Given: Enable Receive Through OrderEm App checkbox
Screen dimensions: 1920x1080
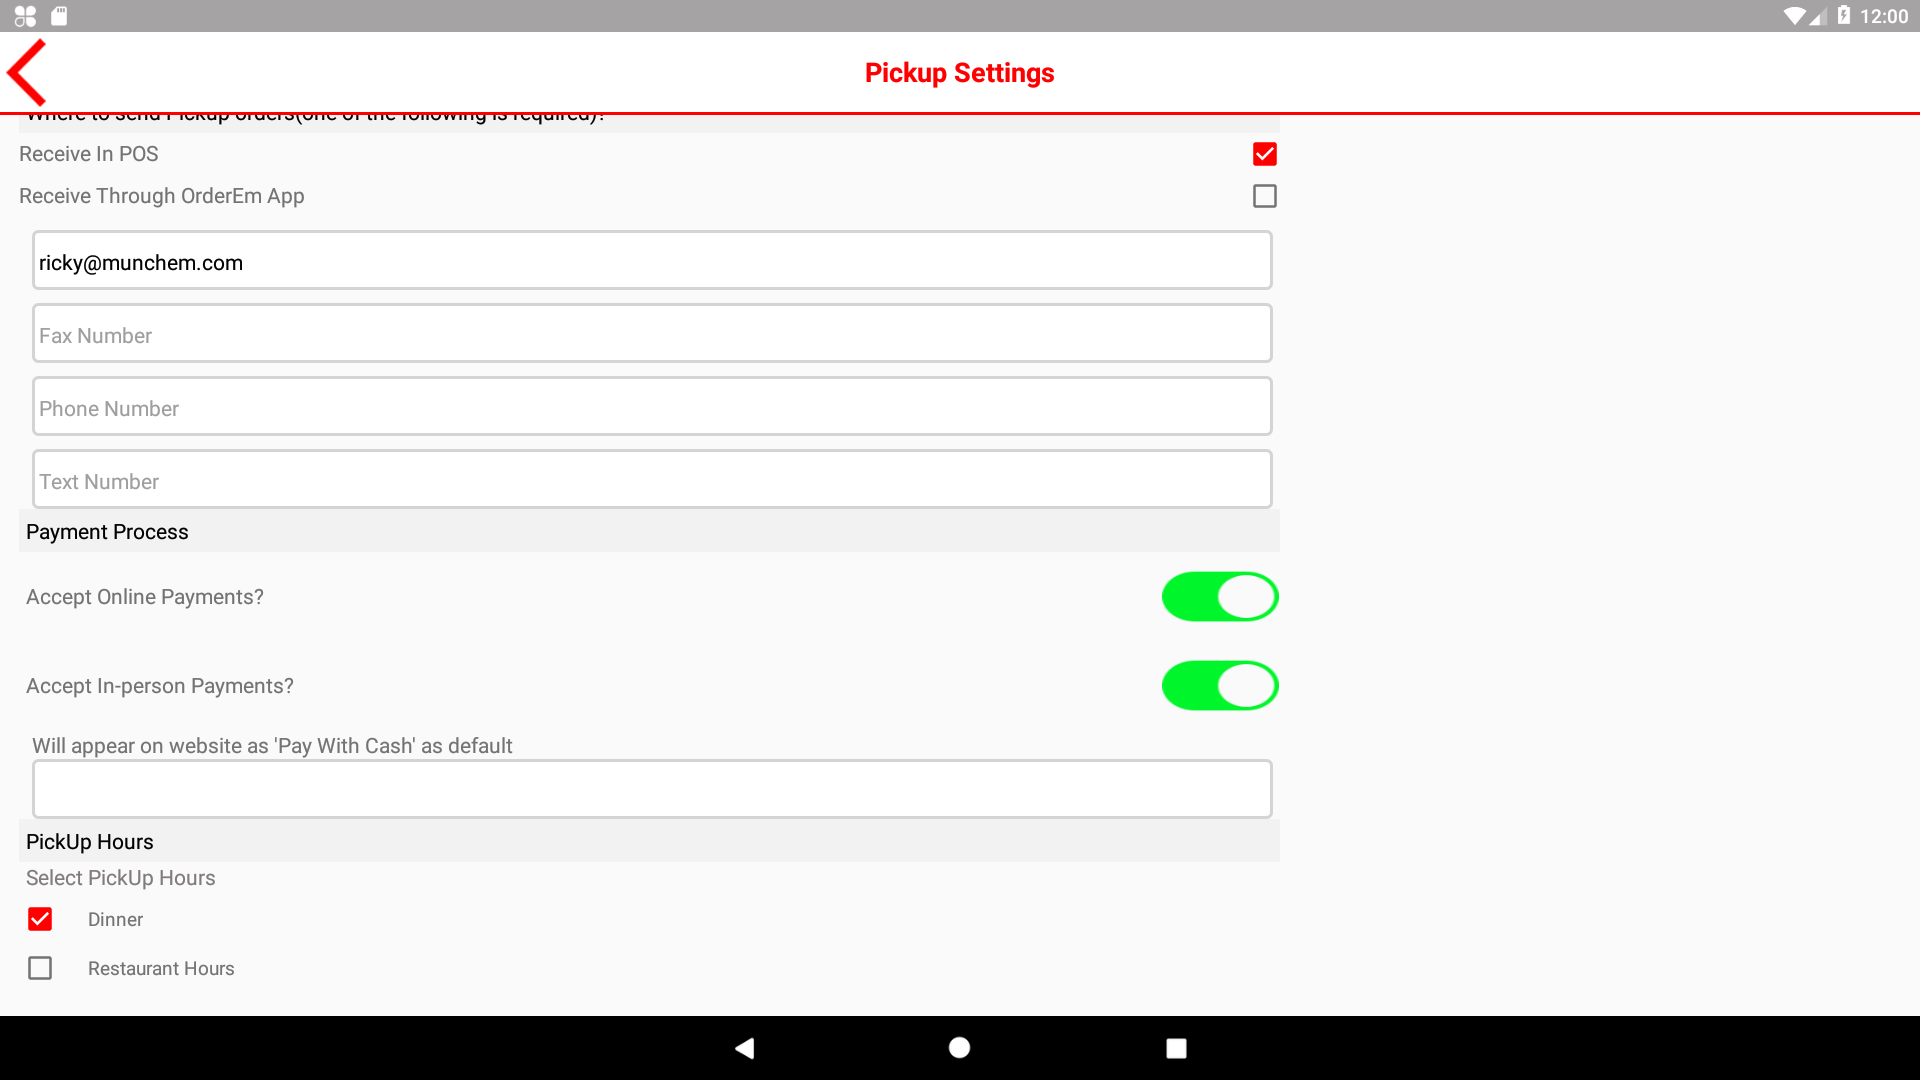Looking at the screenshot, I should [1264, 196].
